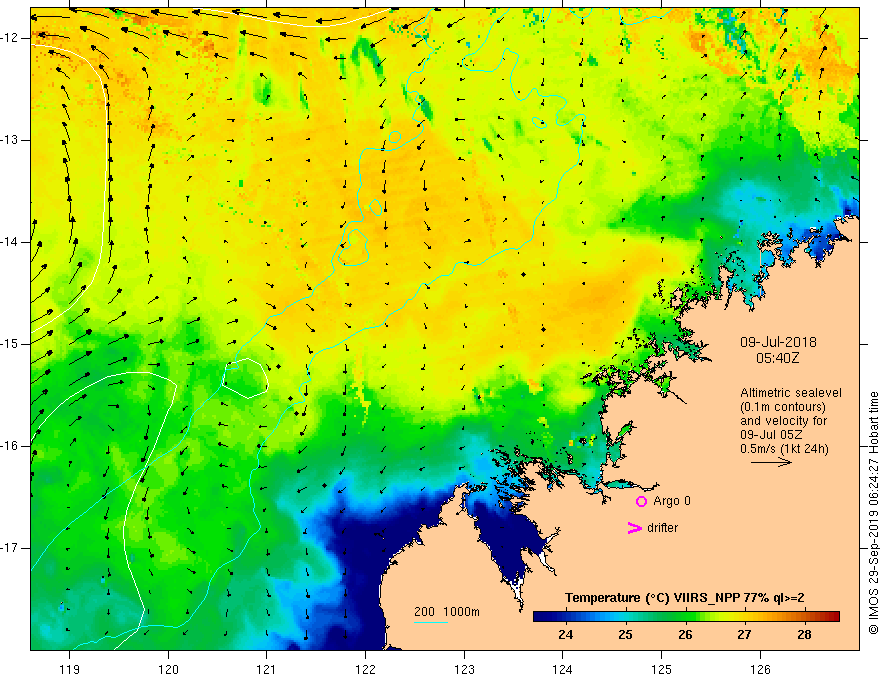Click the (0.1m contours) text line

782,407
